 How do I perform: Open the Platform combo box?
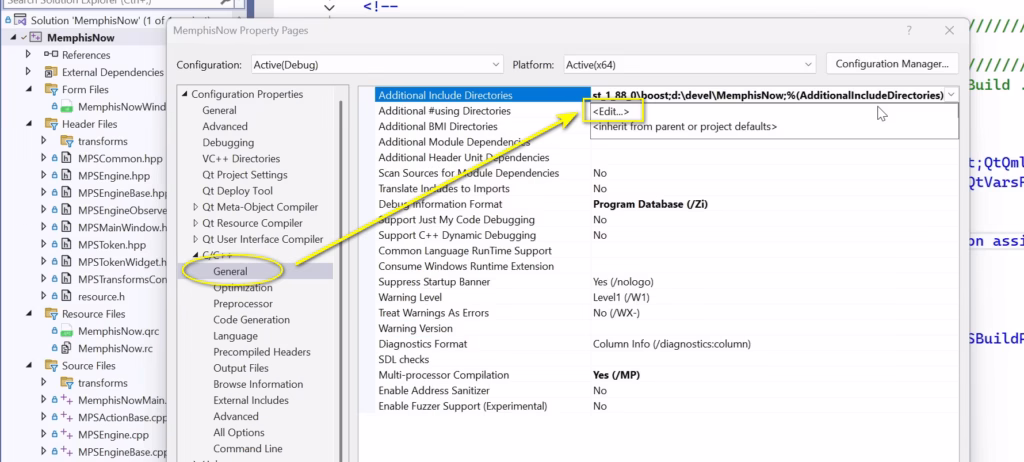(x=689, y=65)
